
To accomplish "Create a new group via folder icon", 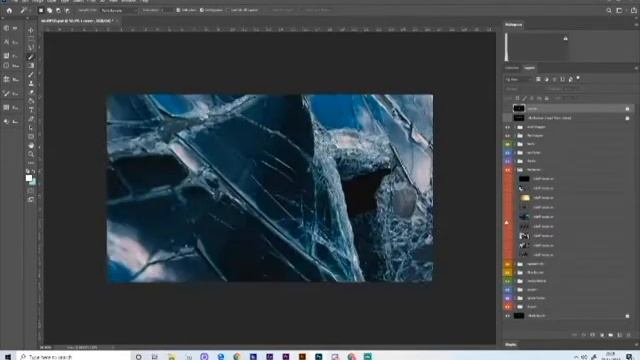I will (x=611, y=335).
